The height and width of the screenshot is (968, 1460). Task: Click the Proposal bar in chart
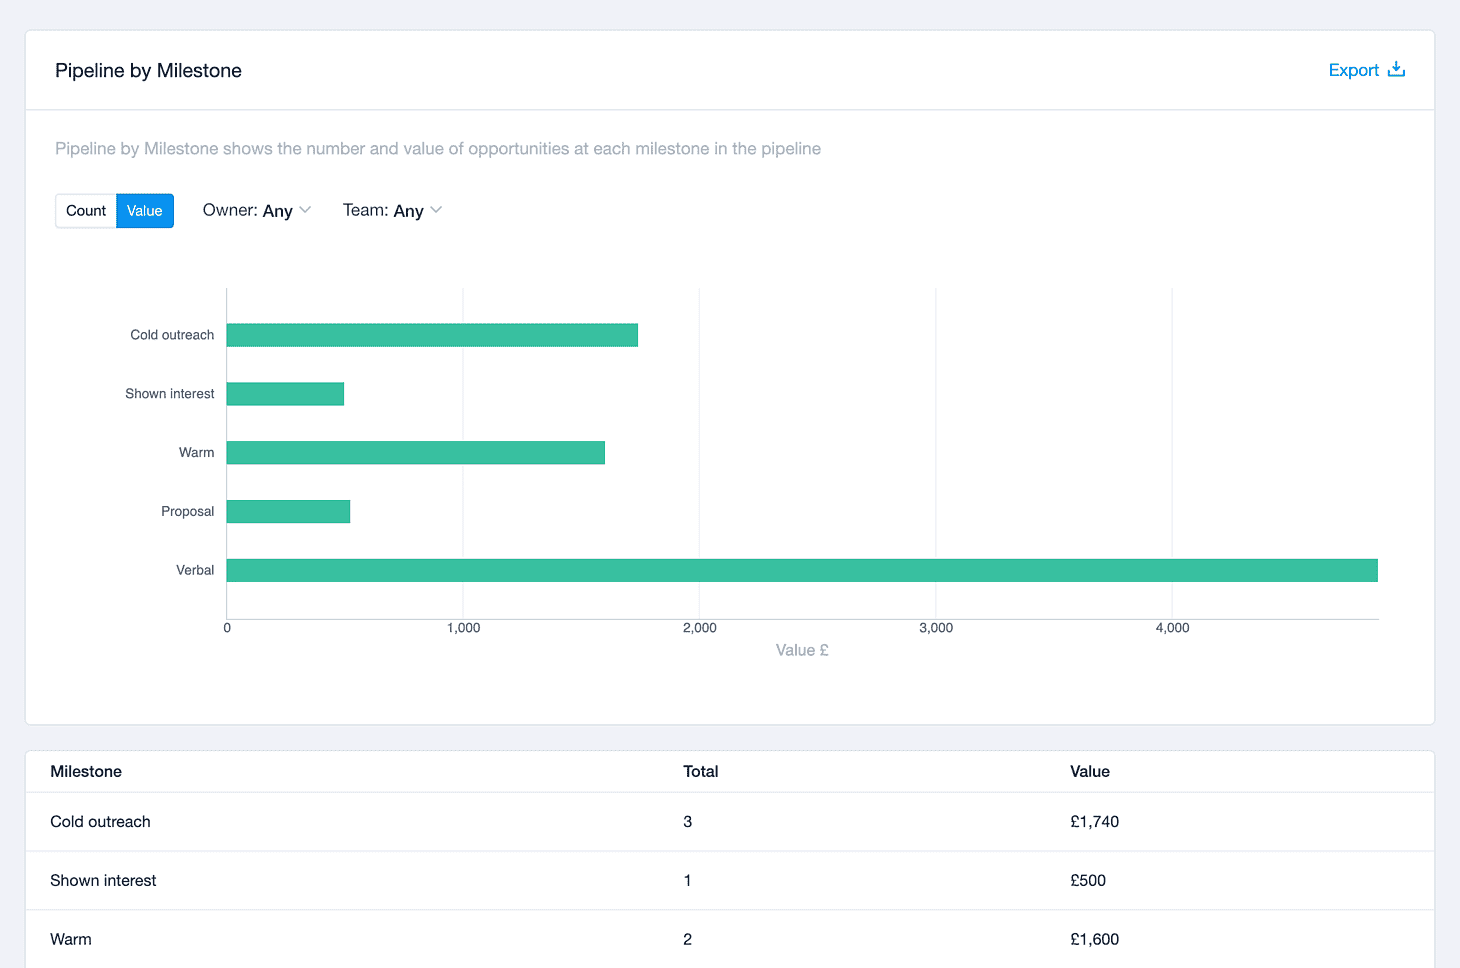(288, 511)
